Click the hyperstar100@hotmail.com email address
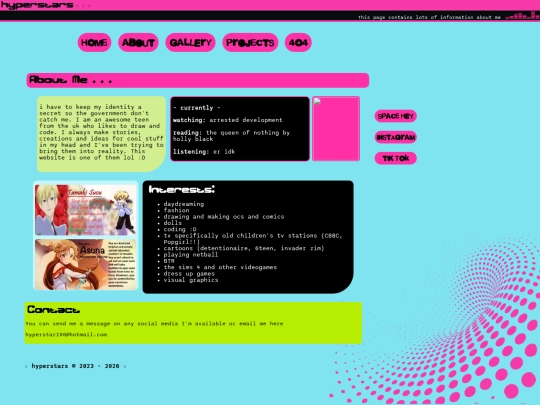540x405 pixels. pos(66,334)
